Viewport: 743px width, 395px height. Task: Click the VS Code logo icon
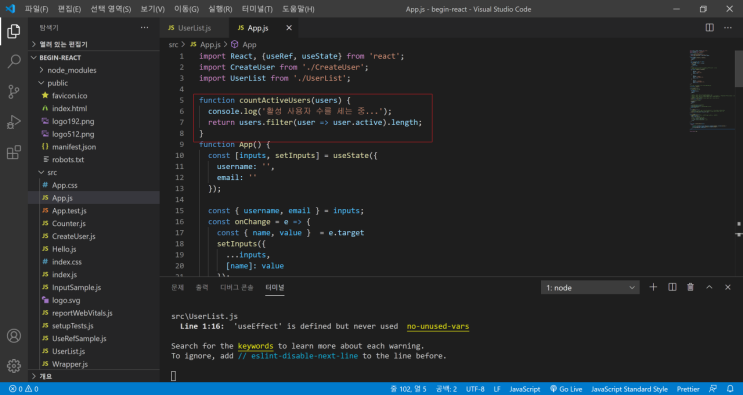[10, 9]
